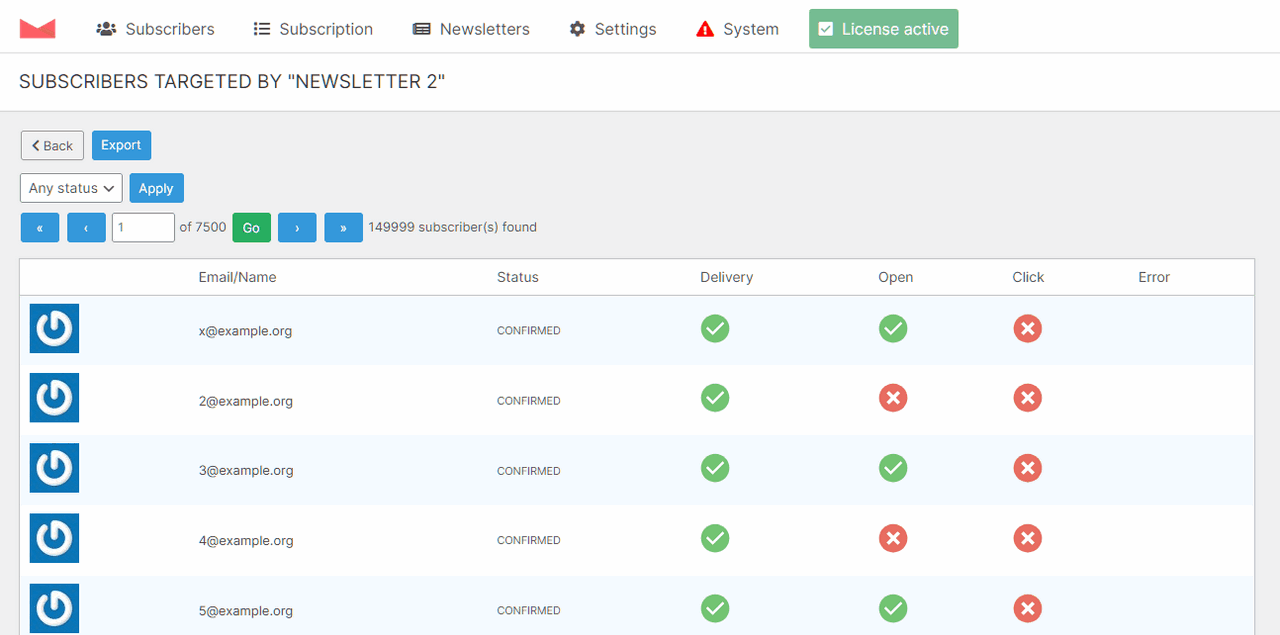The image size is (1280, 635).
Task: Click the red click-cross for x@example.org
Action: (1027, 328)
